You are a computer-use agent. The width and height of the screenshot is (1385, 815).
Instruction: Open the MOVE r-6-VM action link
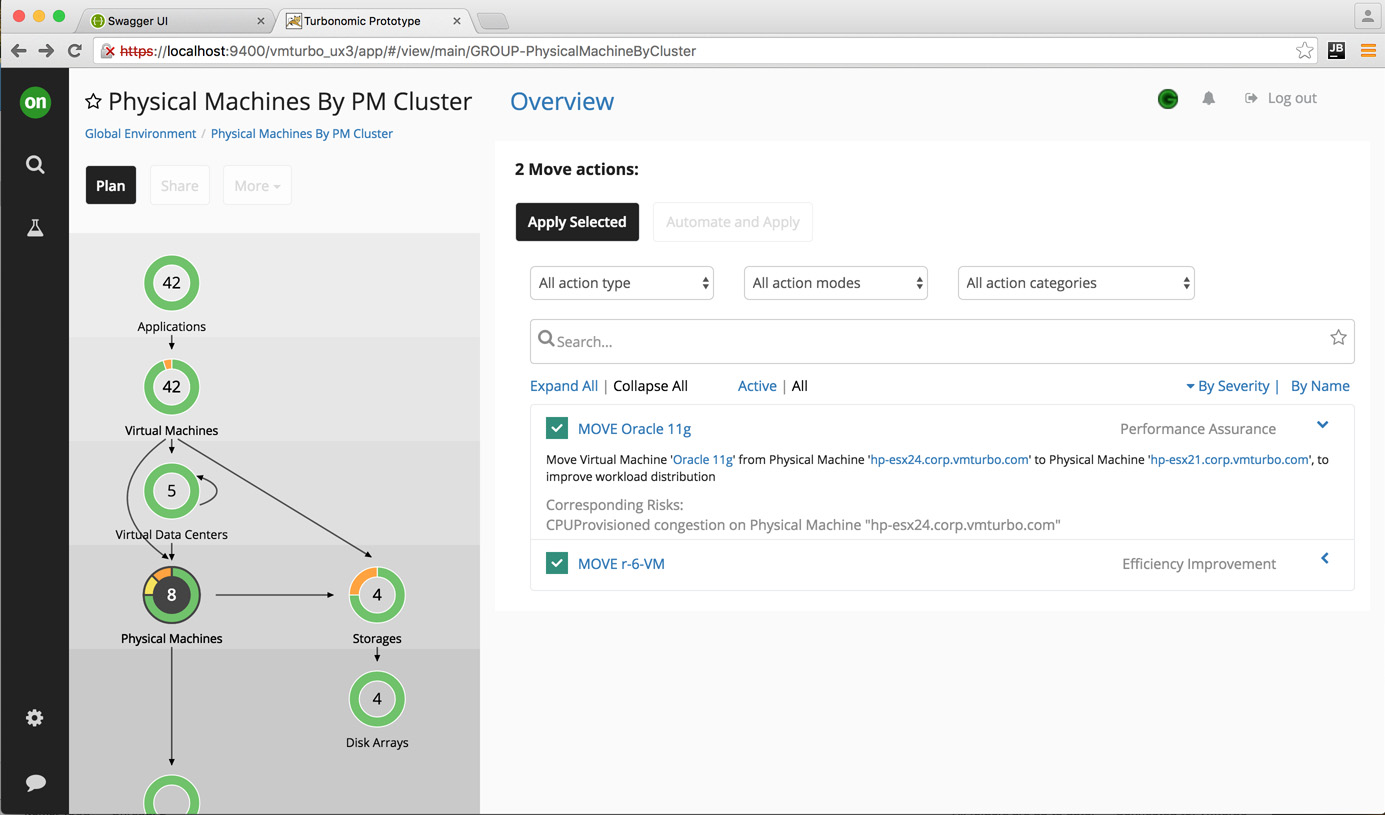[621, 563]
